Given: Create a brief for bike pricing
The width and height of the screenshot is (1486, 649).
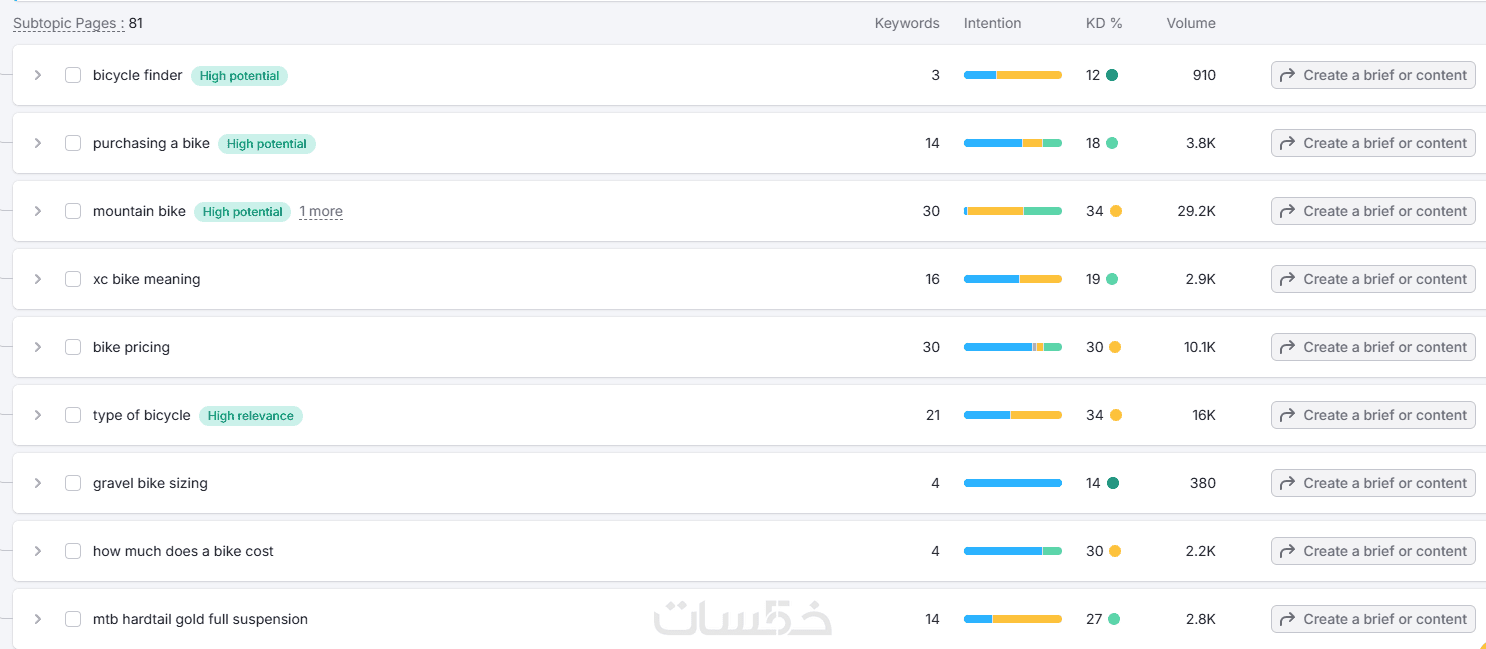Looking at the screenshot, I should [1373, 347].
